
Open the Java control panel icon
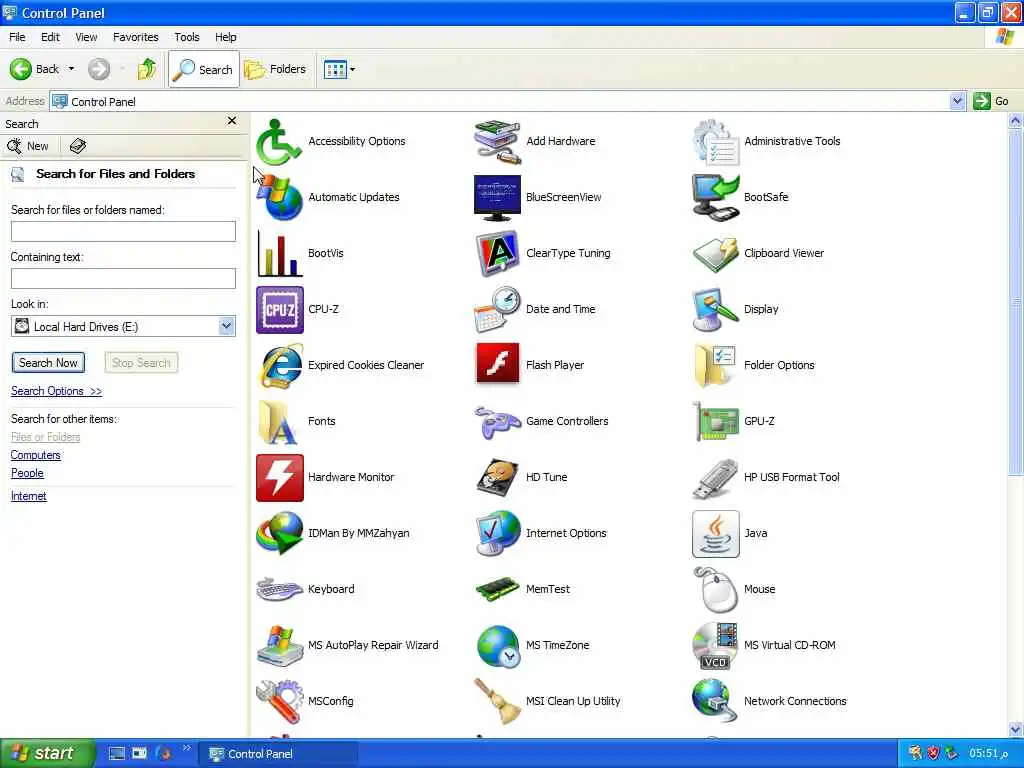[715, 534]
